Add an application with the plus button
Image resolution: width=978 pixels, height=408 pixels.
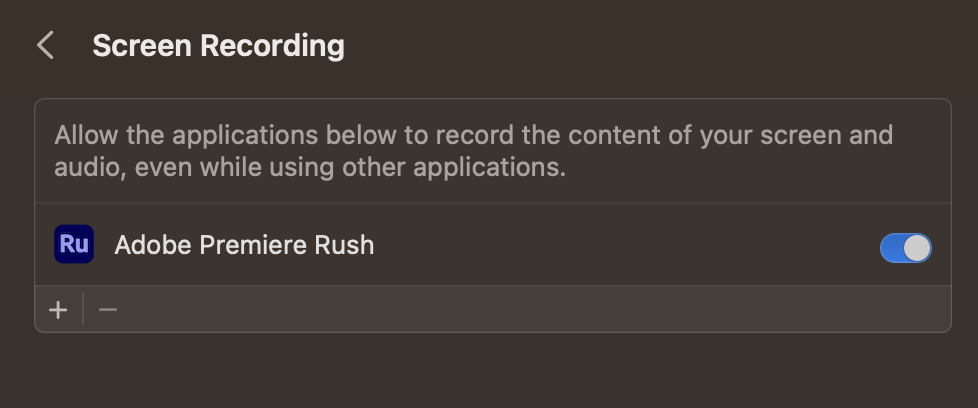[x=58, y=309]
